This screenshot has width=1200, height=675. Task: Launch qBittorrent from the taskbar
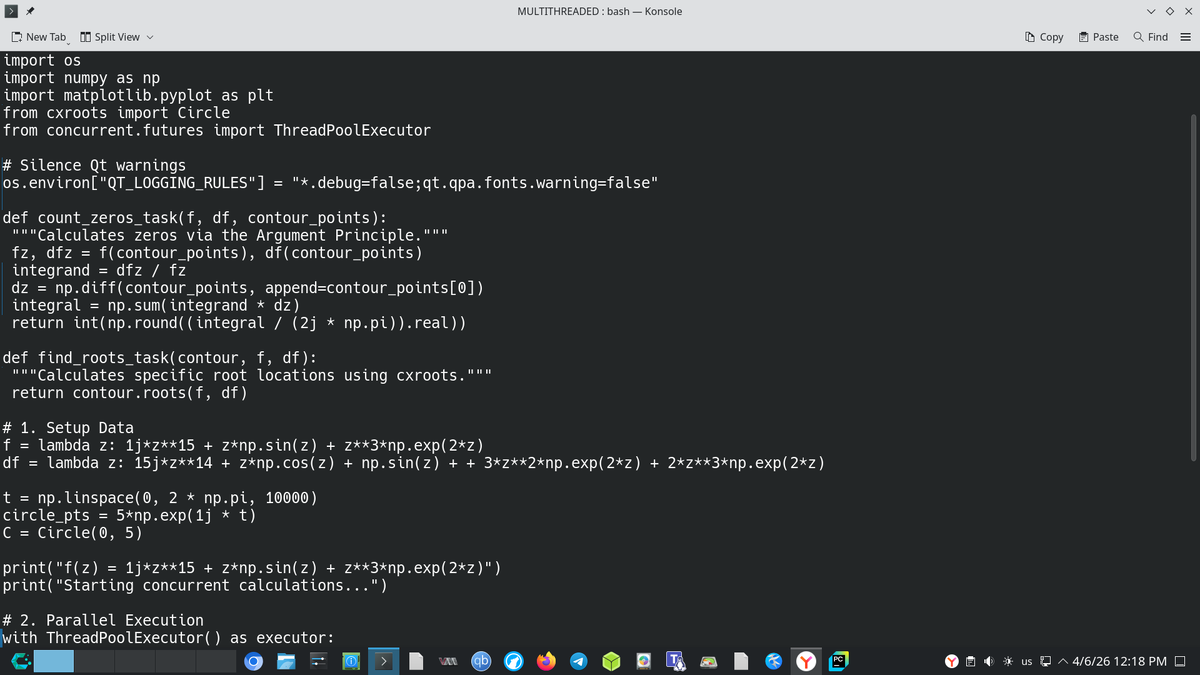[x=481, y=661]
